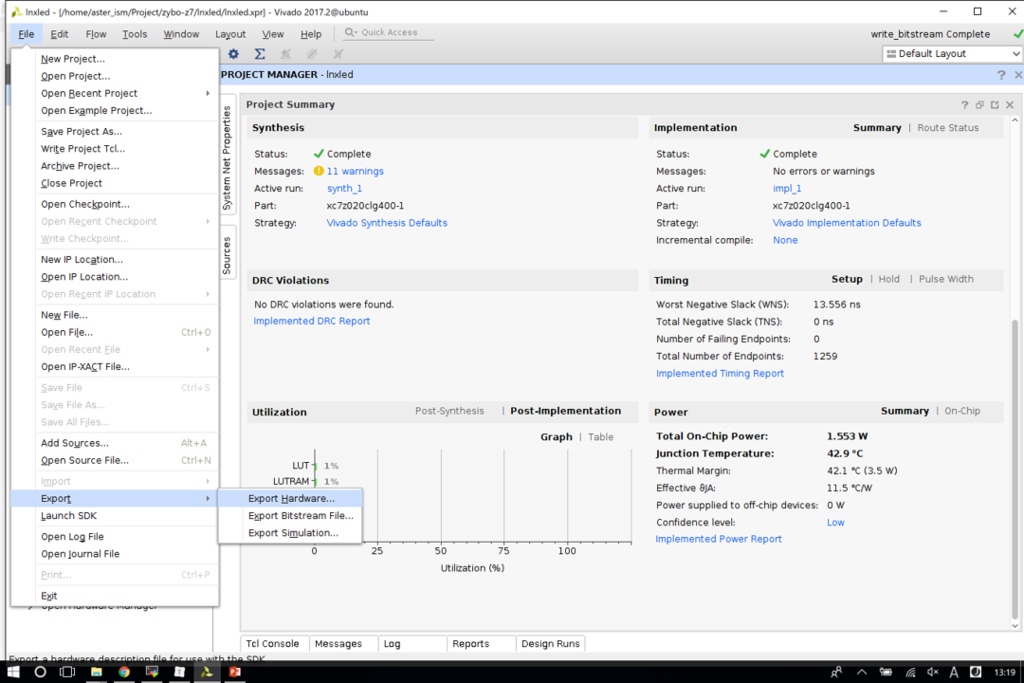Switch to the Reports tab
This screenshot has width=1024, height=683.
tap(471, 644)
